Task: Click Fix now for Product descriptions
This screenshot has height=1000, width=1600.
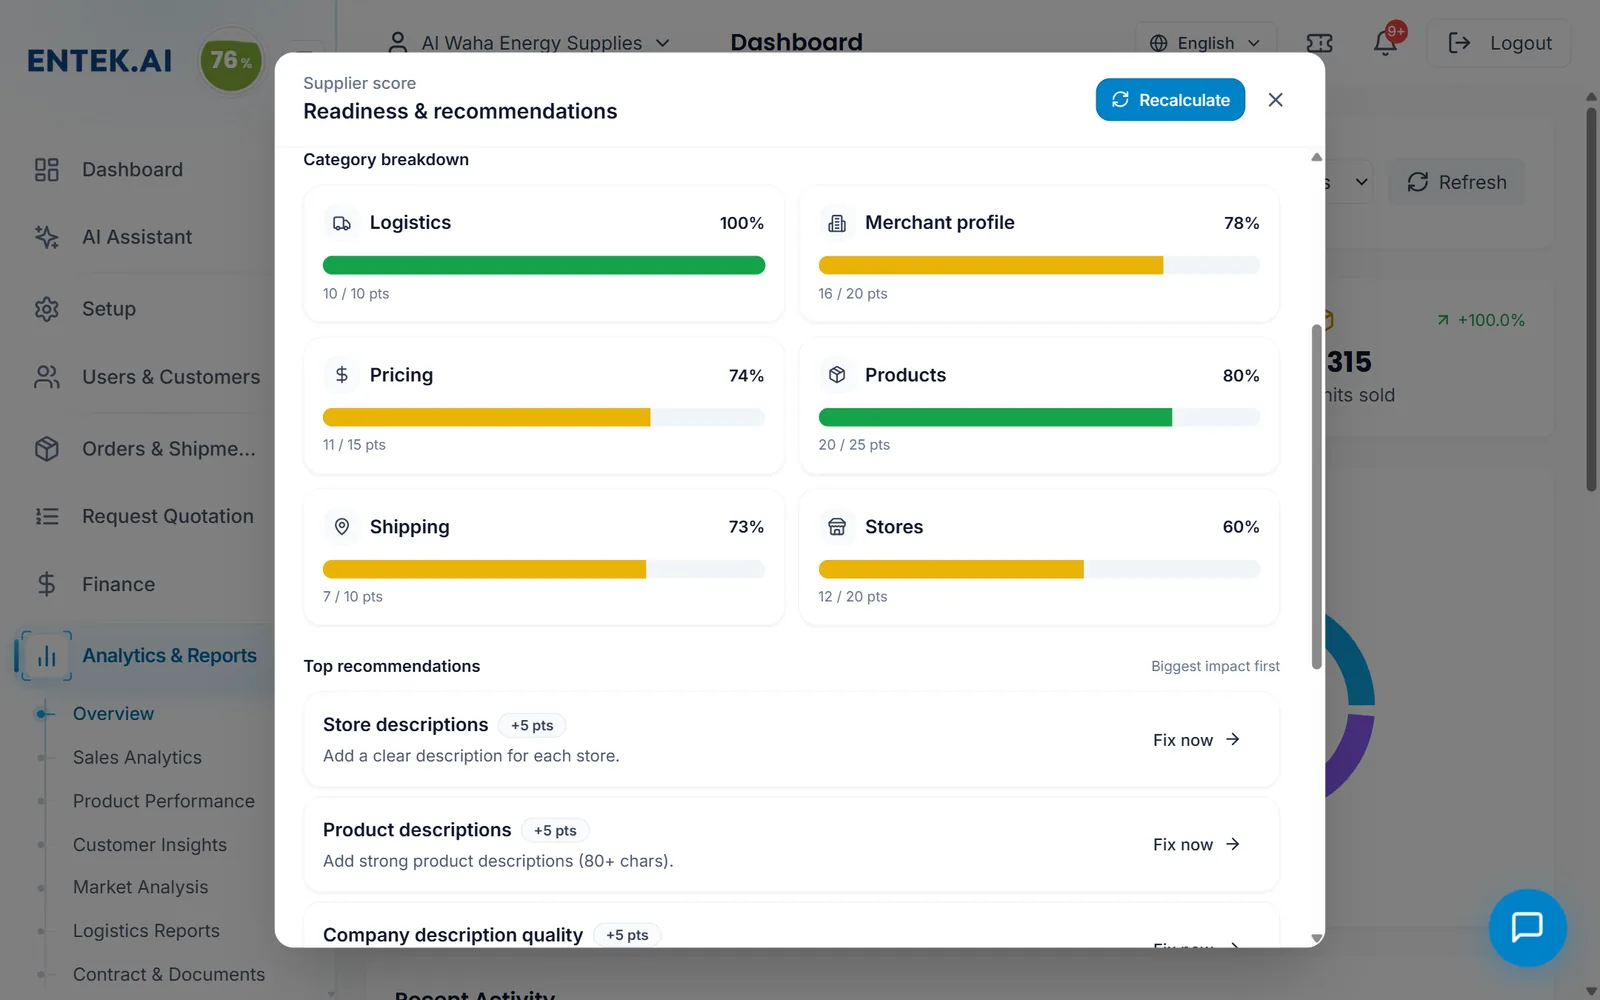Action: (x=1196, y=845)
